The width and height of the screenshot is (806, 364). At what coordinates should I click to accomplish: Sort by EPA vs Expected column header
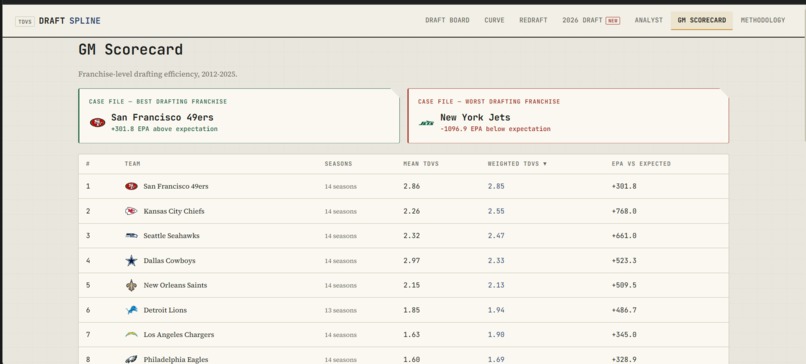coord(641,164)
